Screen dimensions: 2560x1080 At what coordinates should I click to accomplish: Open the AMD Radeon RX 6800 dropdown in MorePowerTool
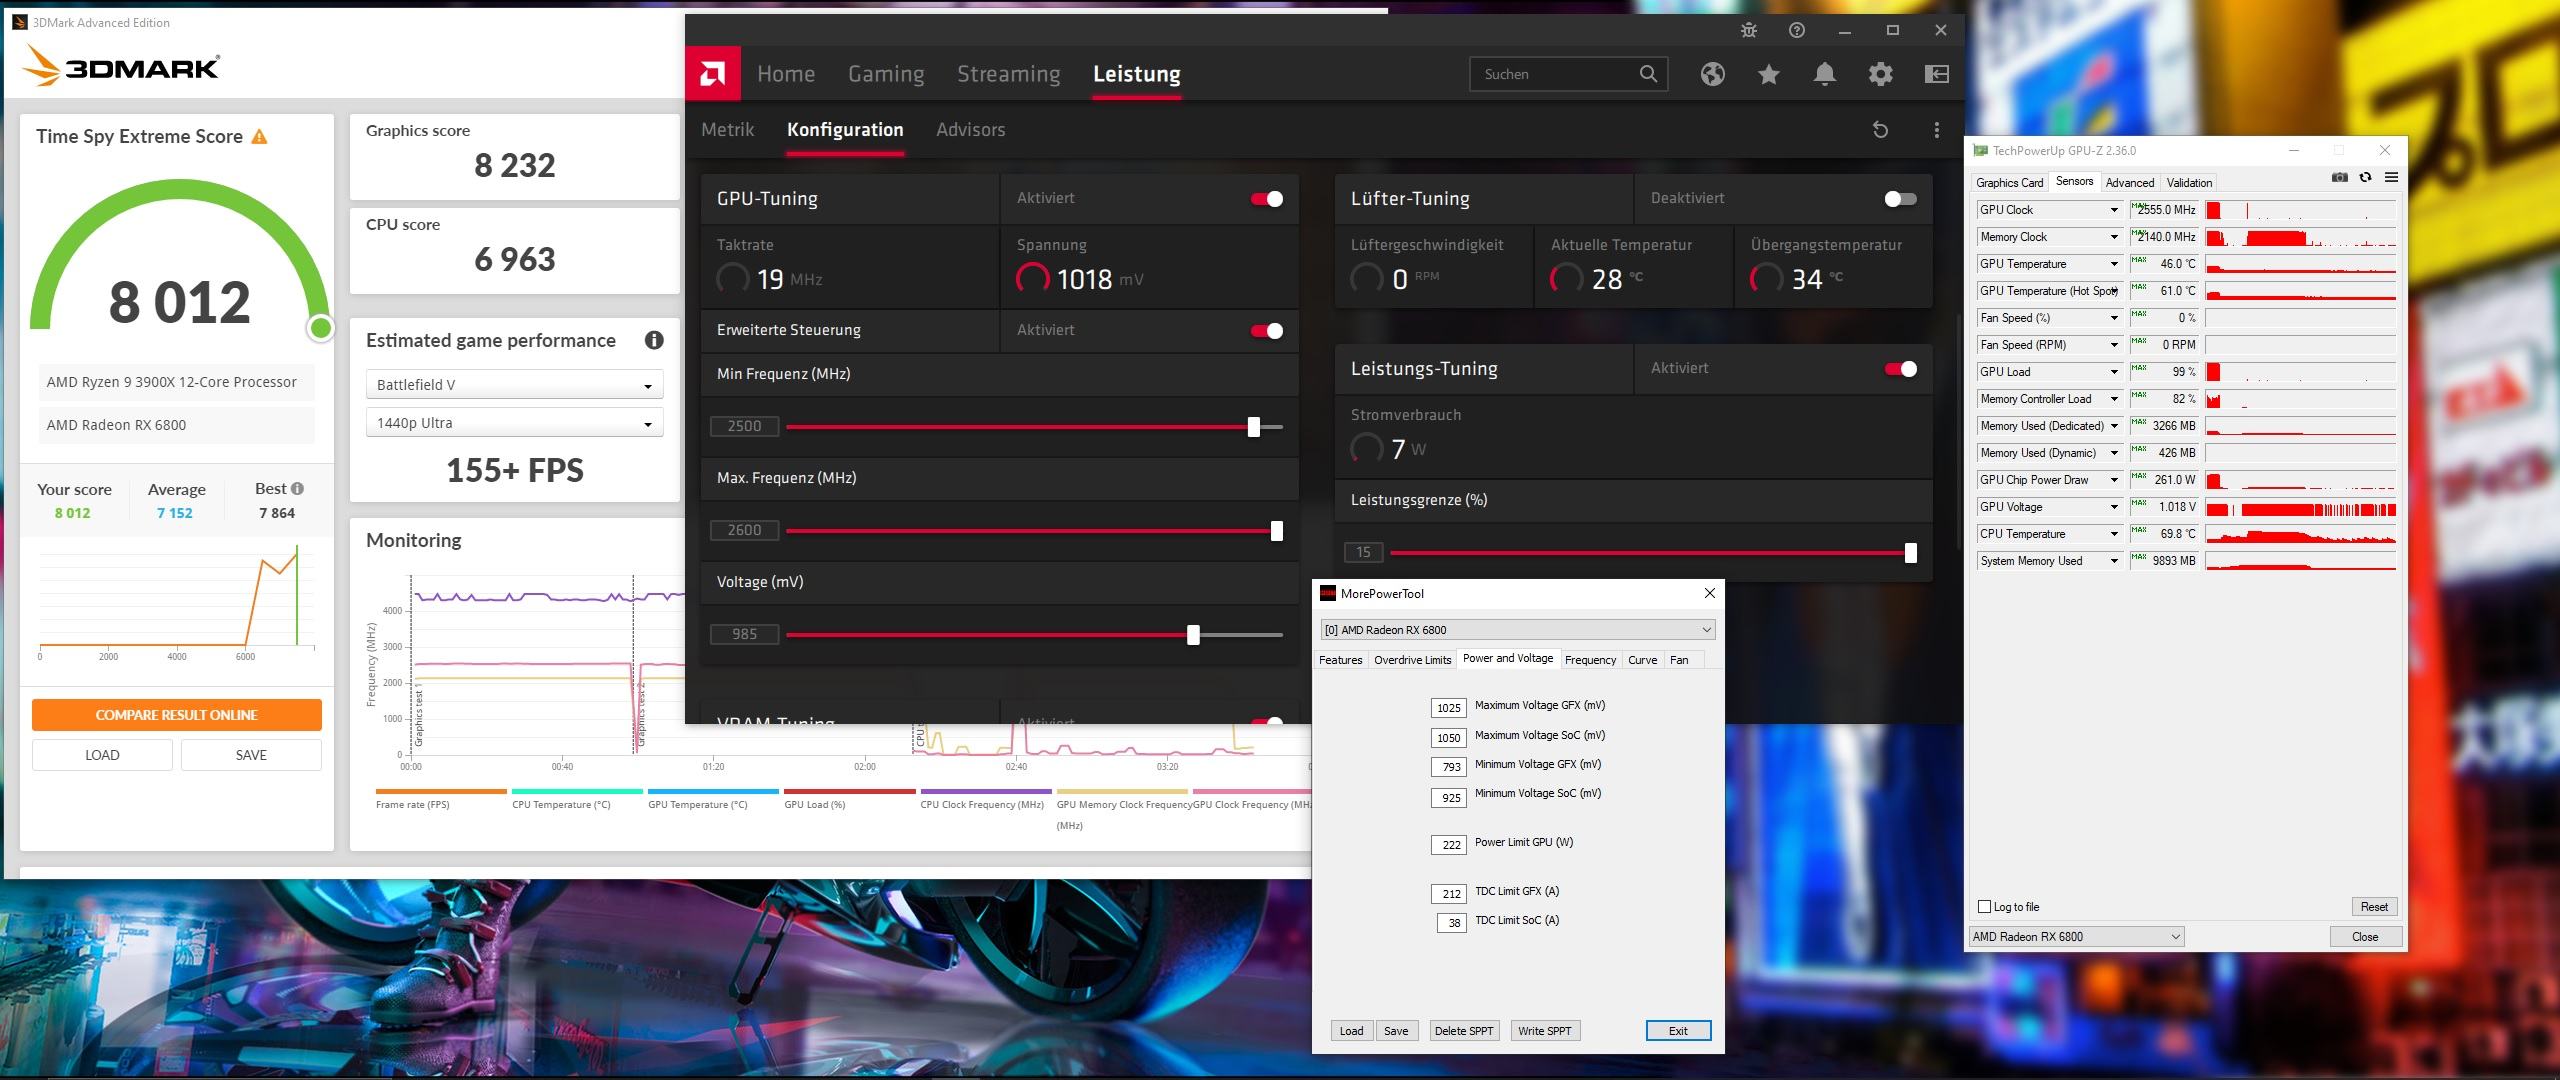point(1518,630)
